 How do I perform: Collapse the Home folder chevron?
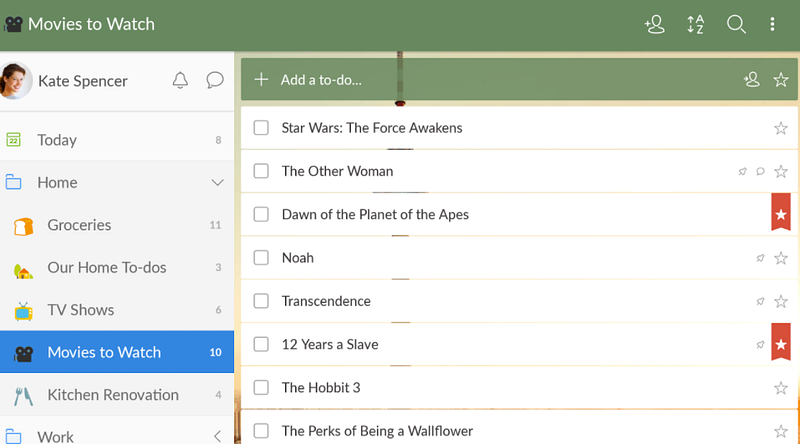(x=217, y=183)
